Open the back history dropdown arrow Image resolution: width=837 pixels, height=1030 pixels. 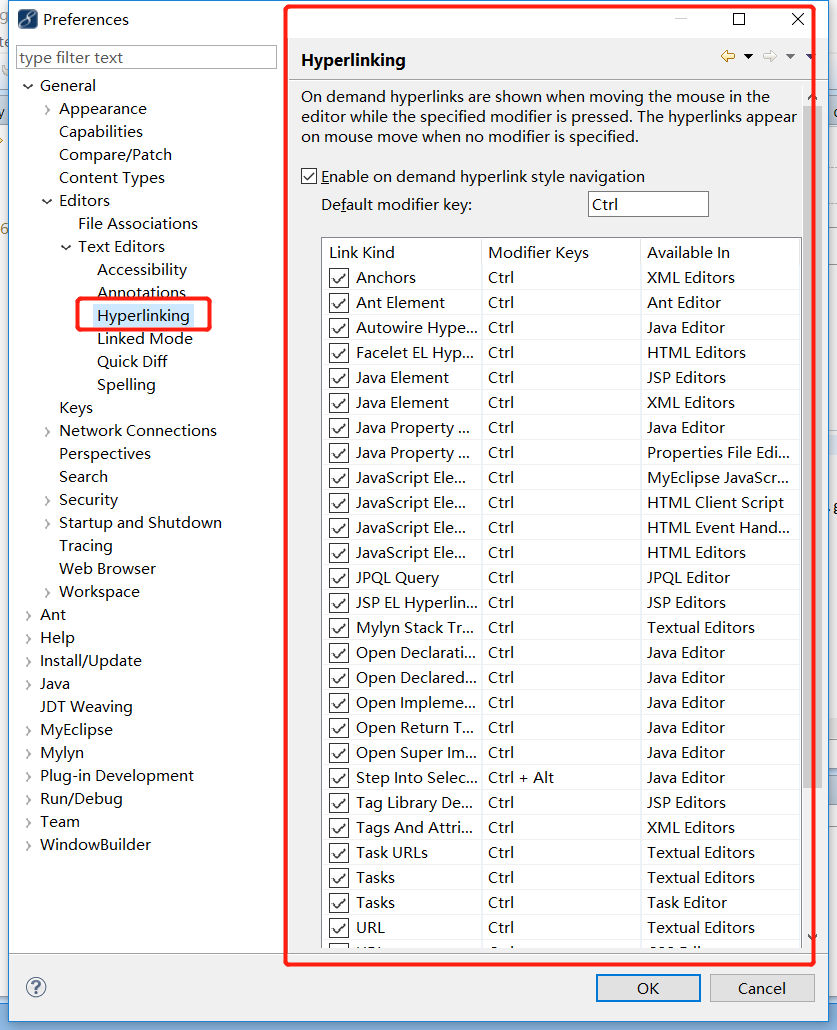(x=748, y=56)
